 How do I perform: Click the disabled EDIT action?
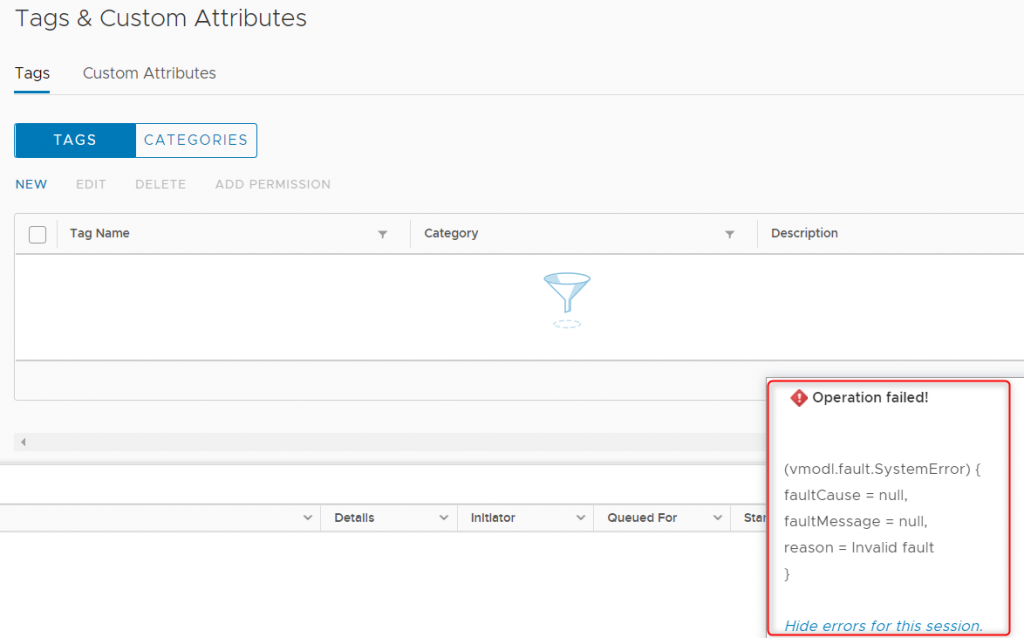[91, 184]
